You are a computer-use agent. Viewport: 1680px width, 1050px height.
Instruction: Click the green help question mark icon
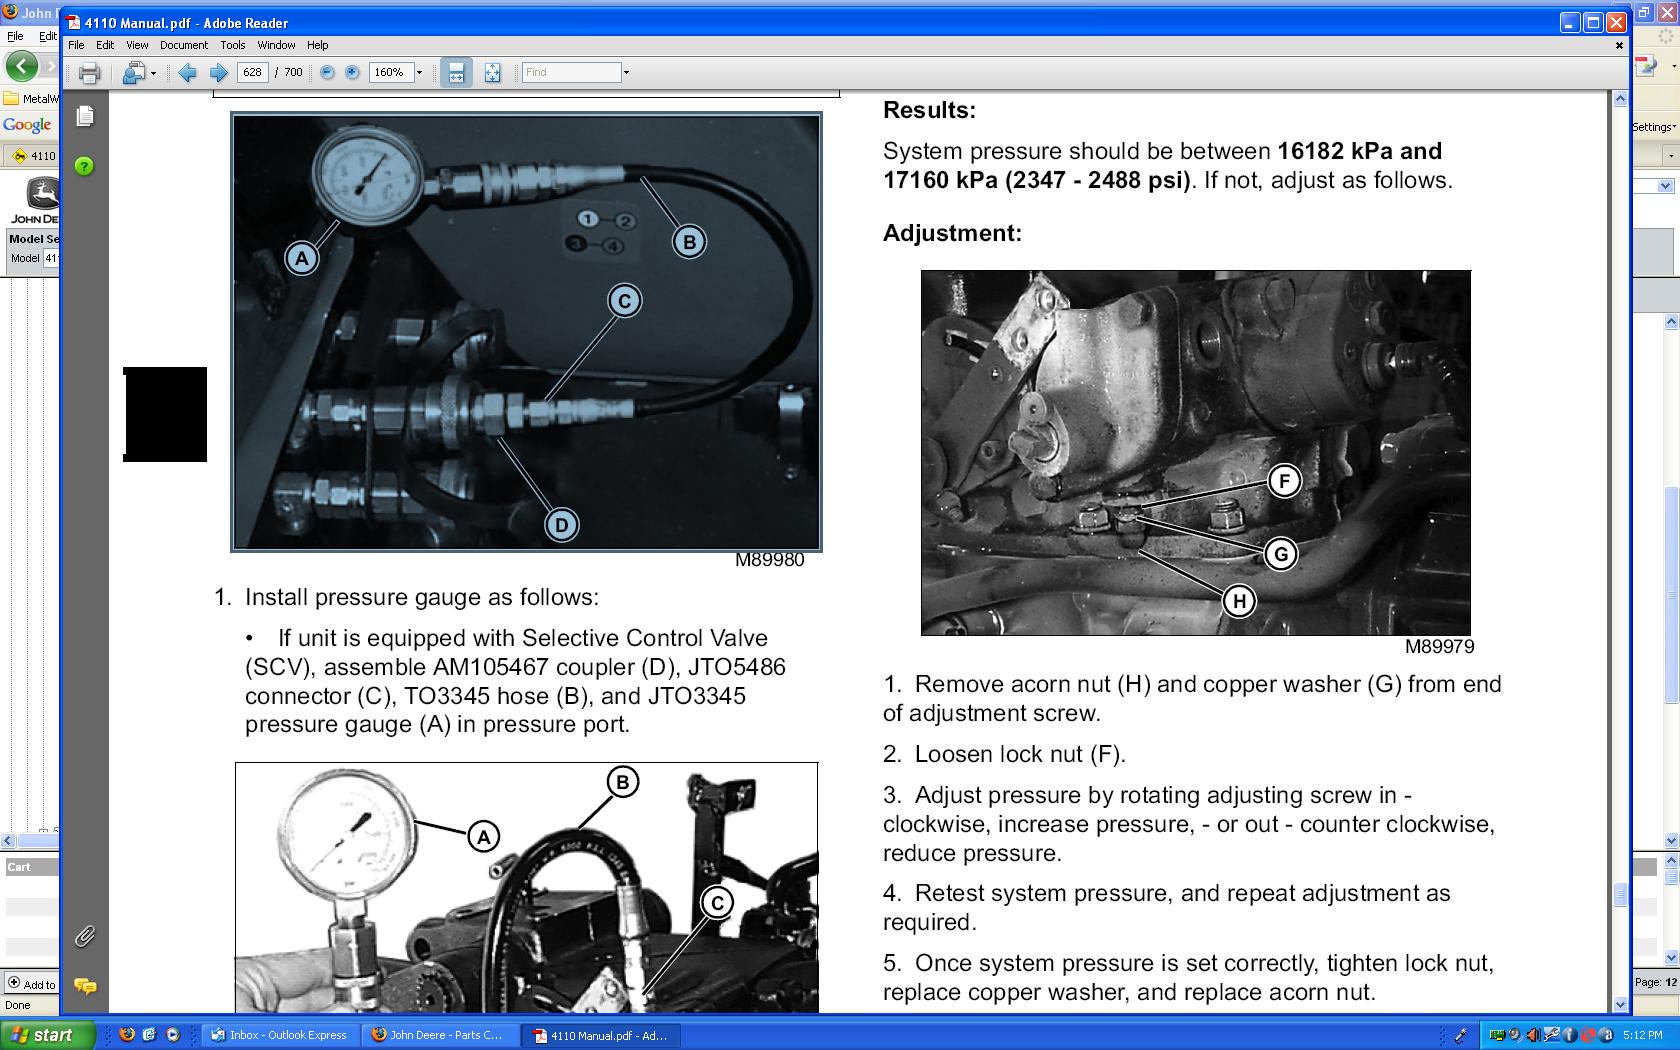pyautogui.click(x=85, y=166)
